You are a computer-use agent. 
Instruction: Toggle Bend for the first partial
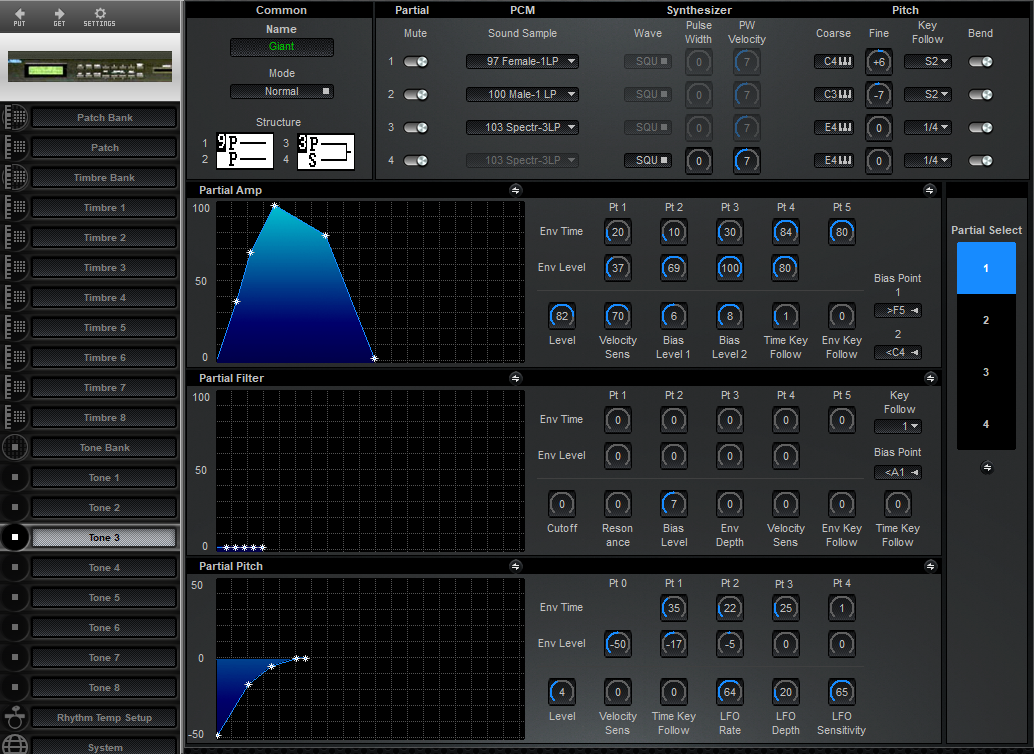(x=980, y=61)
